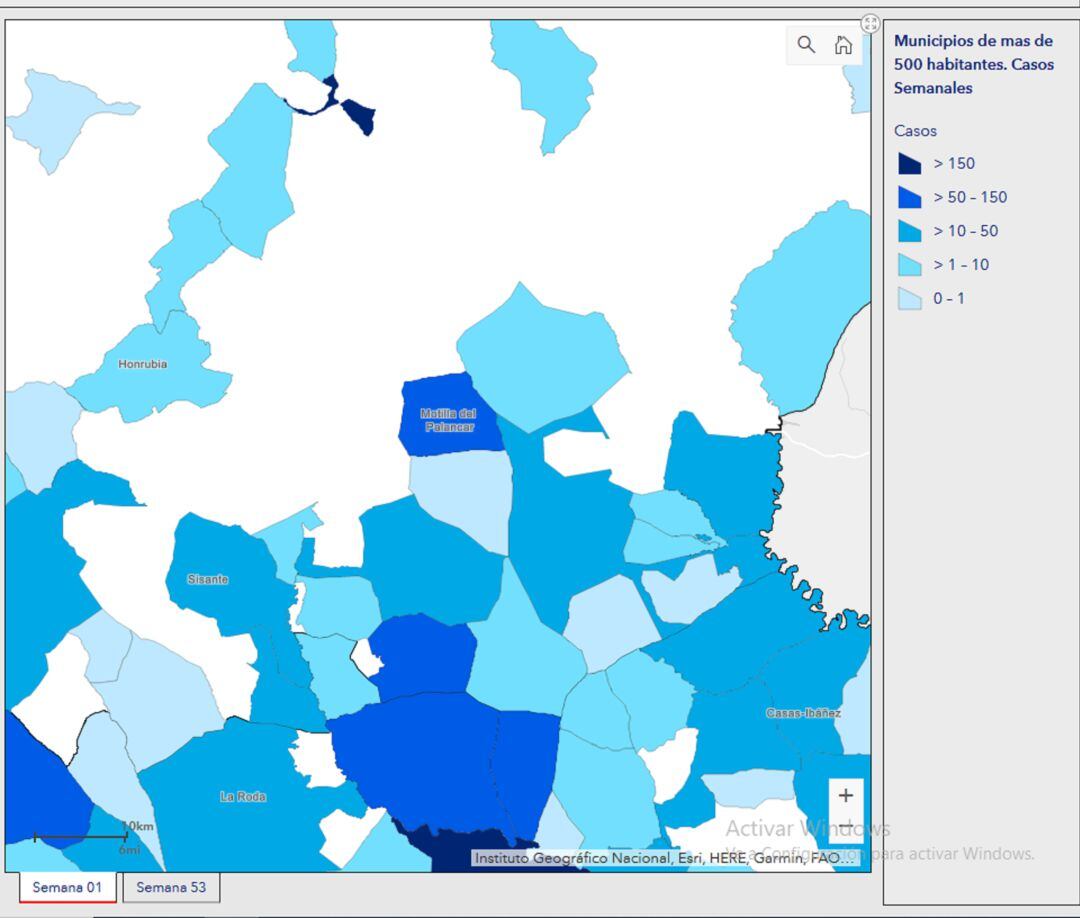Click the '0 - 1' lightest legend swatch
The height and width of the screenshot is (918, 1080).
(x=909, y=299)
